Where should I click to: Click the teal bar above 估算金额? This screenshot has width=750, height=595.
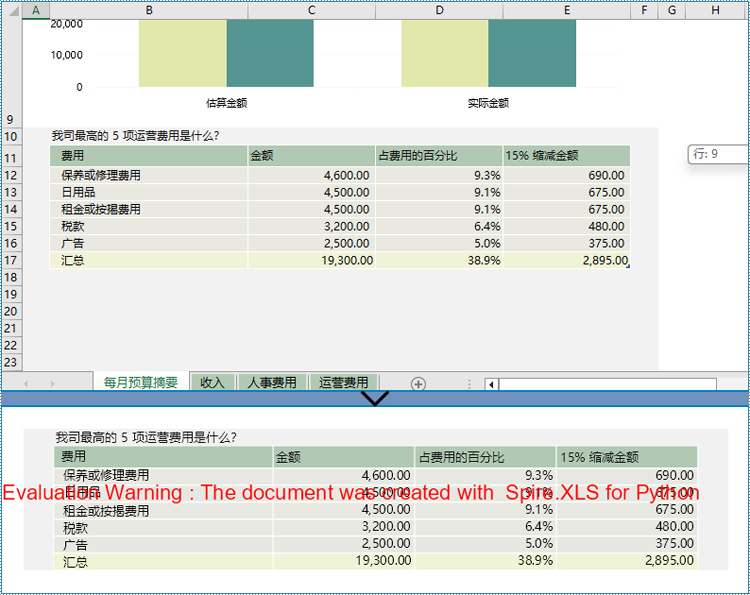click(x=270, y=53)
